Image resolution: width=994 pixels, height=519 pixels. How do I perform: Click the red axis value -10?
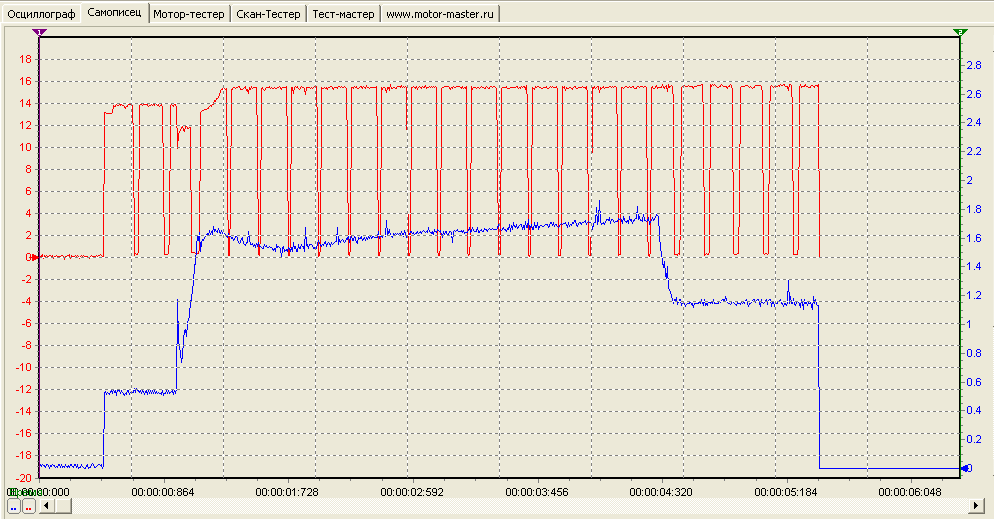pyautogui.click(x=24, y=368)
